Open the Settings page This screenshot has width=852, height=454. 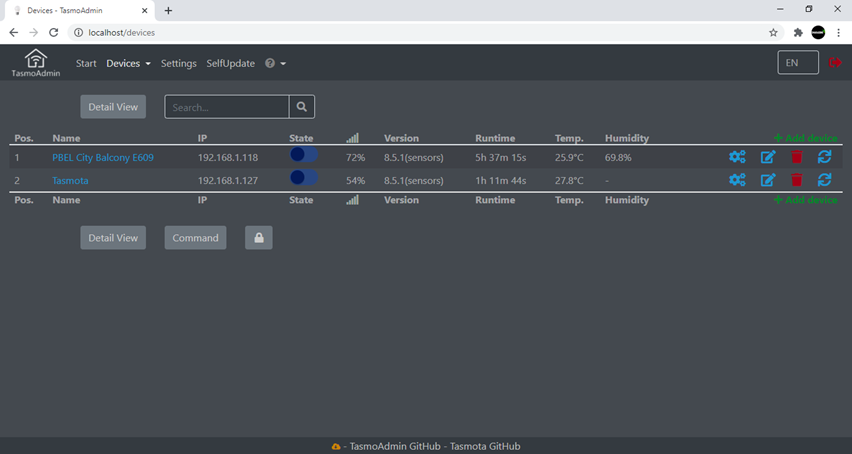(179, 64)
